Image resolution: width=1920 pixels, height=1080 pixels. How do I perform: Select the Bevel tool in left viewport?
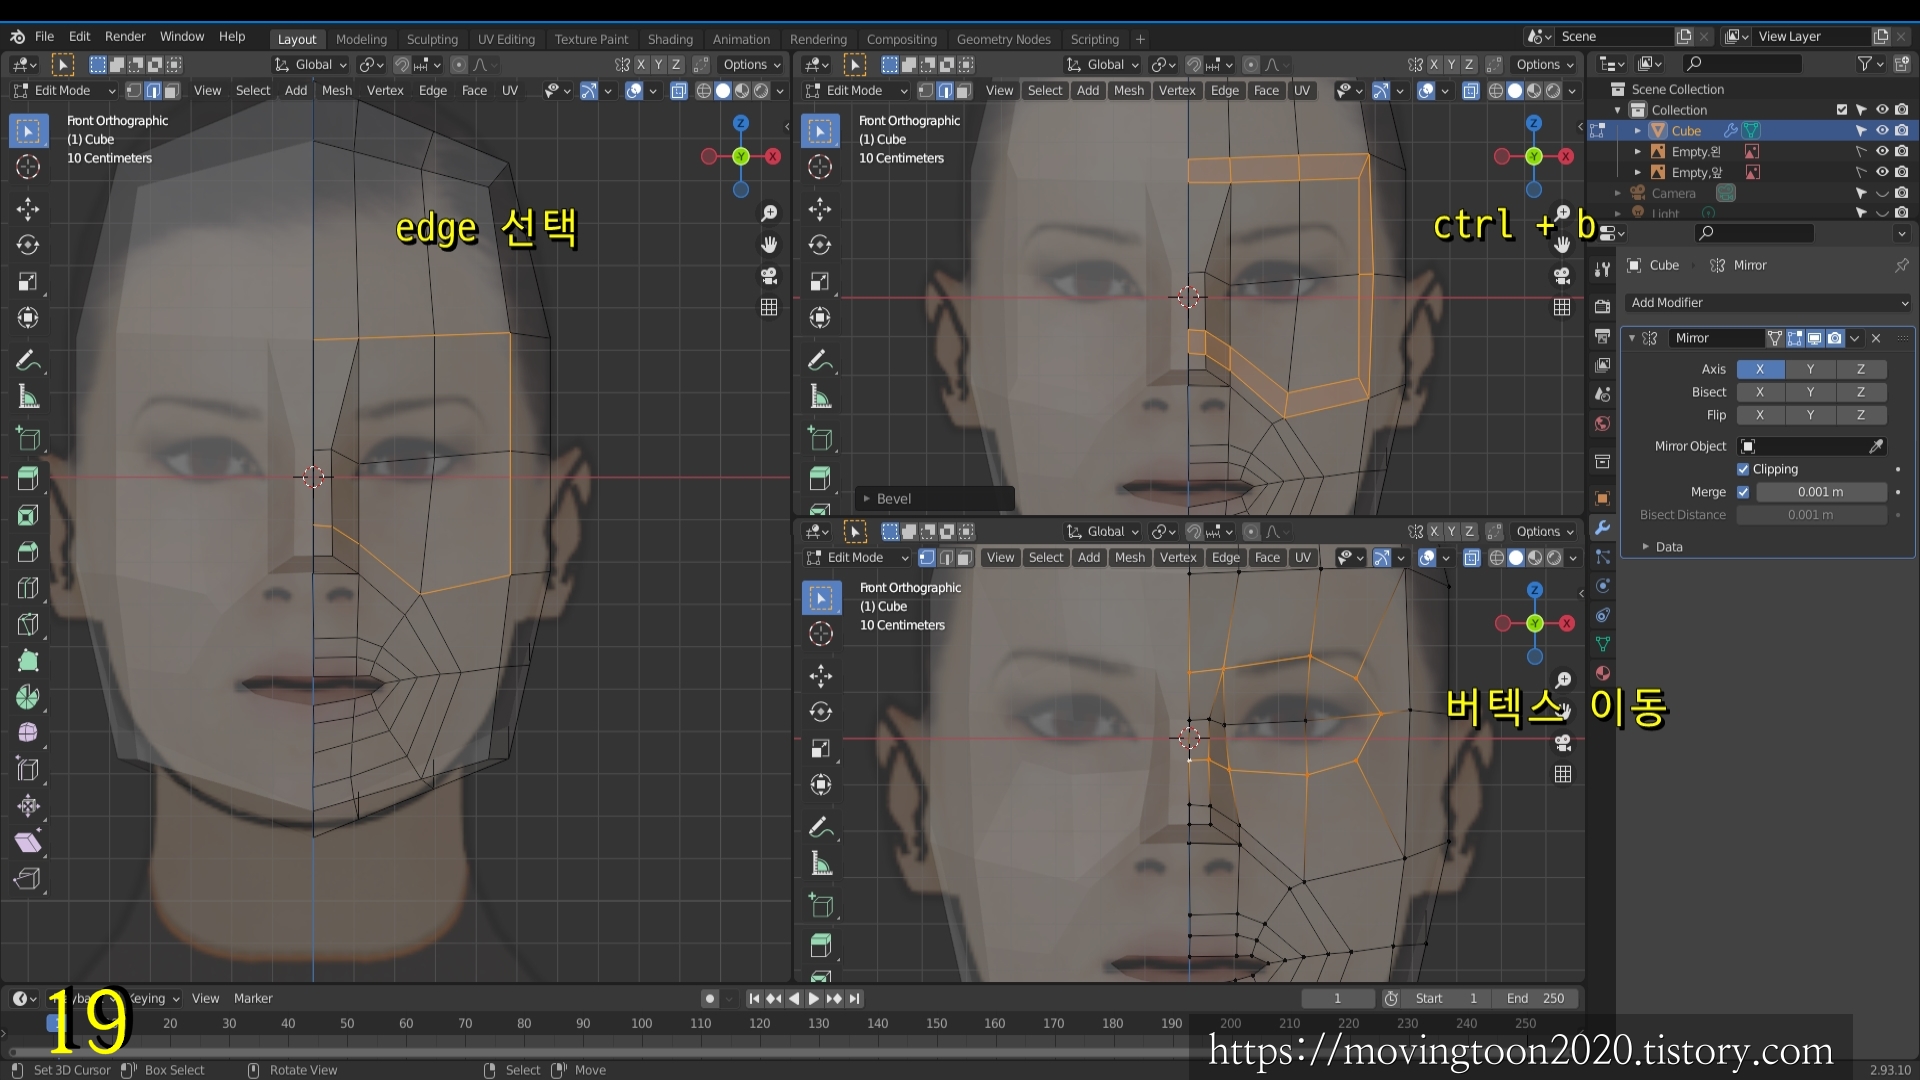28,552
